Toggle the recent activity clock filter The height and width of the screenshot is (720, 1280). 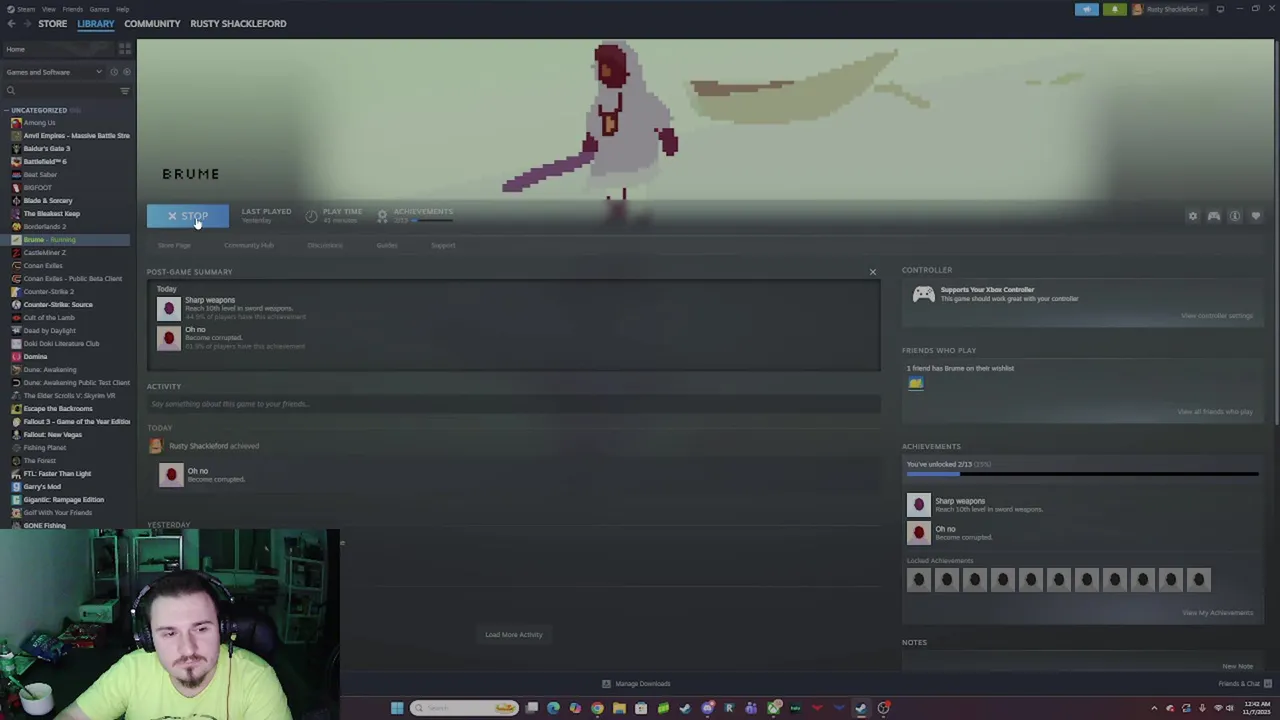point(114,72)
